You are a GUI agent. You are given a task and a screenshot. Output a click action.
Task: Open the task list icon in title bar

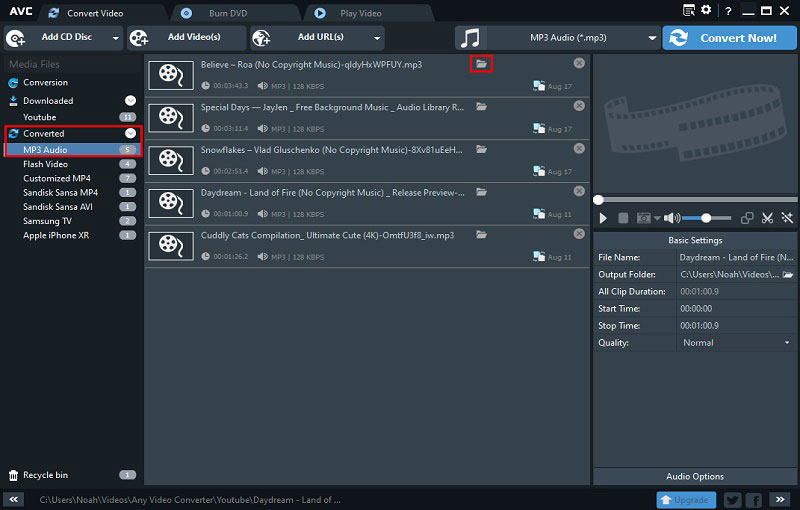pos(689,10)
